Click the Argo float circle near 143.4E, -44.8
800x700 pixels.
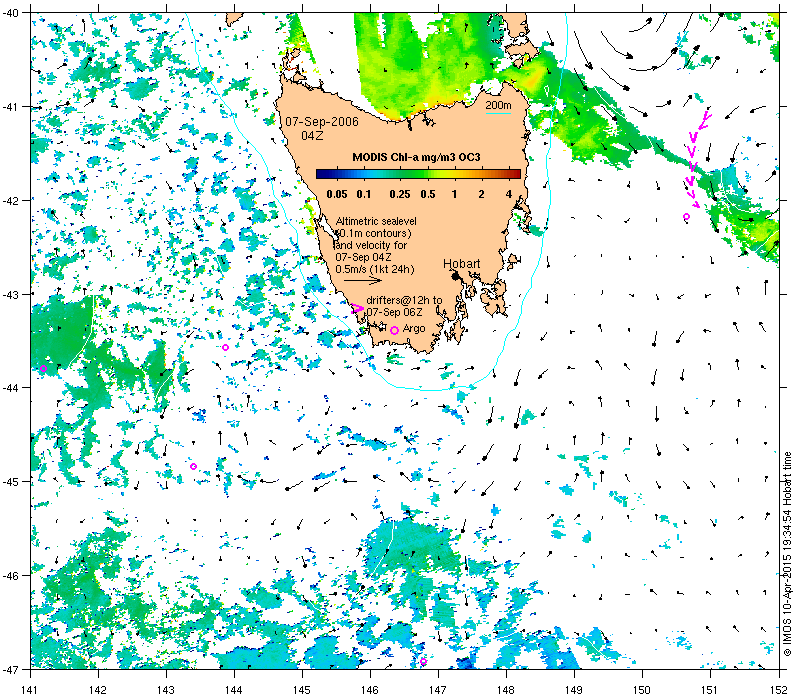click(193, 466)
